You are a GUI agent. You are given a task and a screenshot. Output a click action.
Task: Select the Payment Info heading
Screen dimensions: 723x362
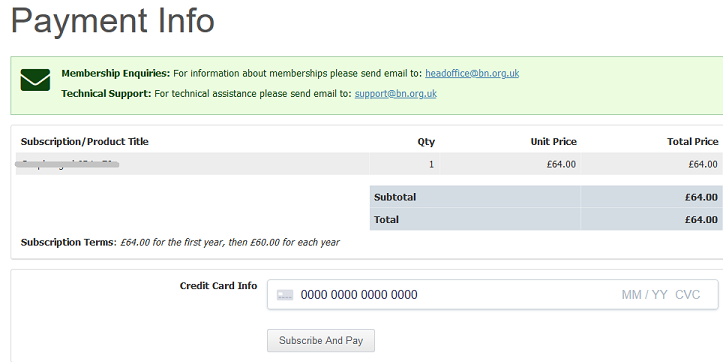113,21
